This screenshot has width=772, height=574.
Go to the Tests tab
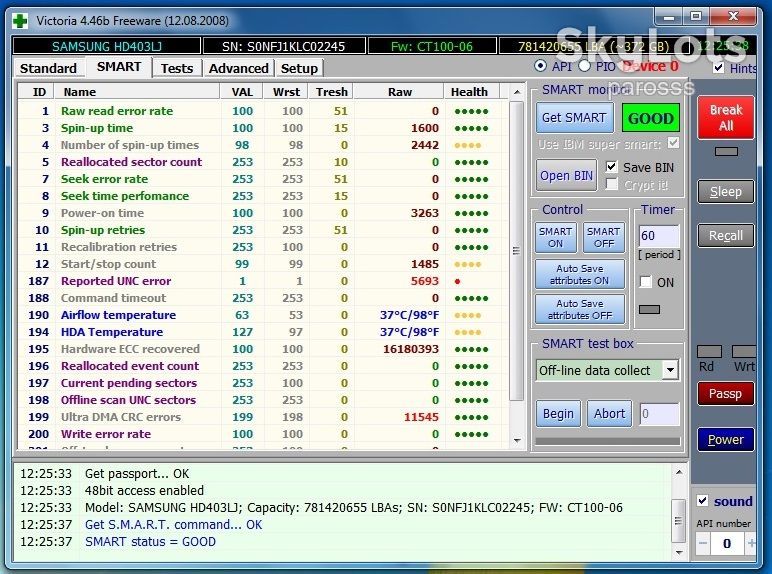[x=177, y=68]
